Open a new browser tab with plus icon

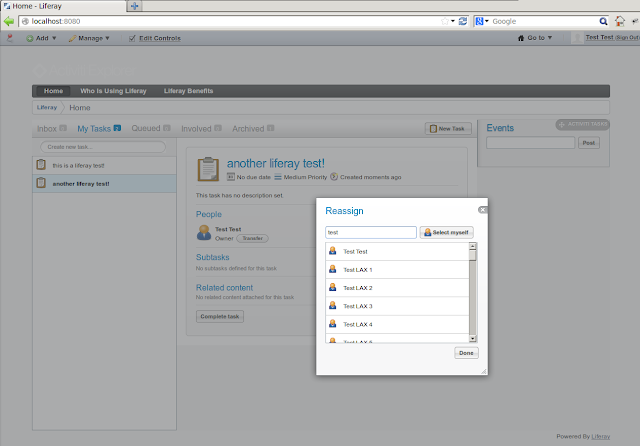click(x=134, y=6)
